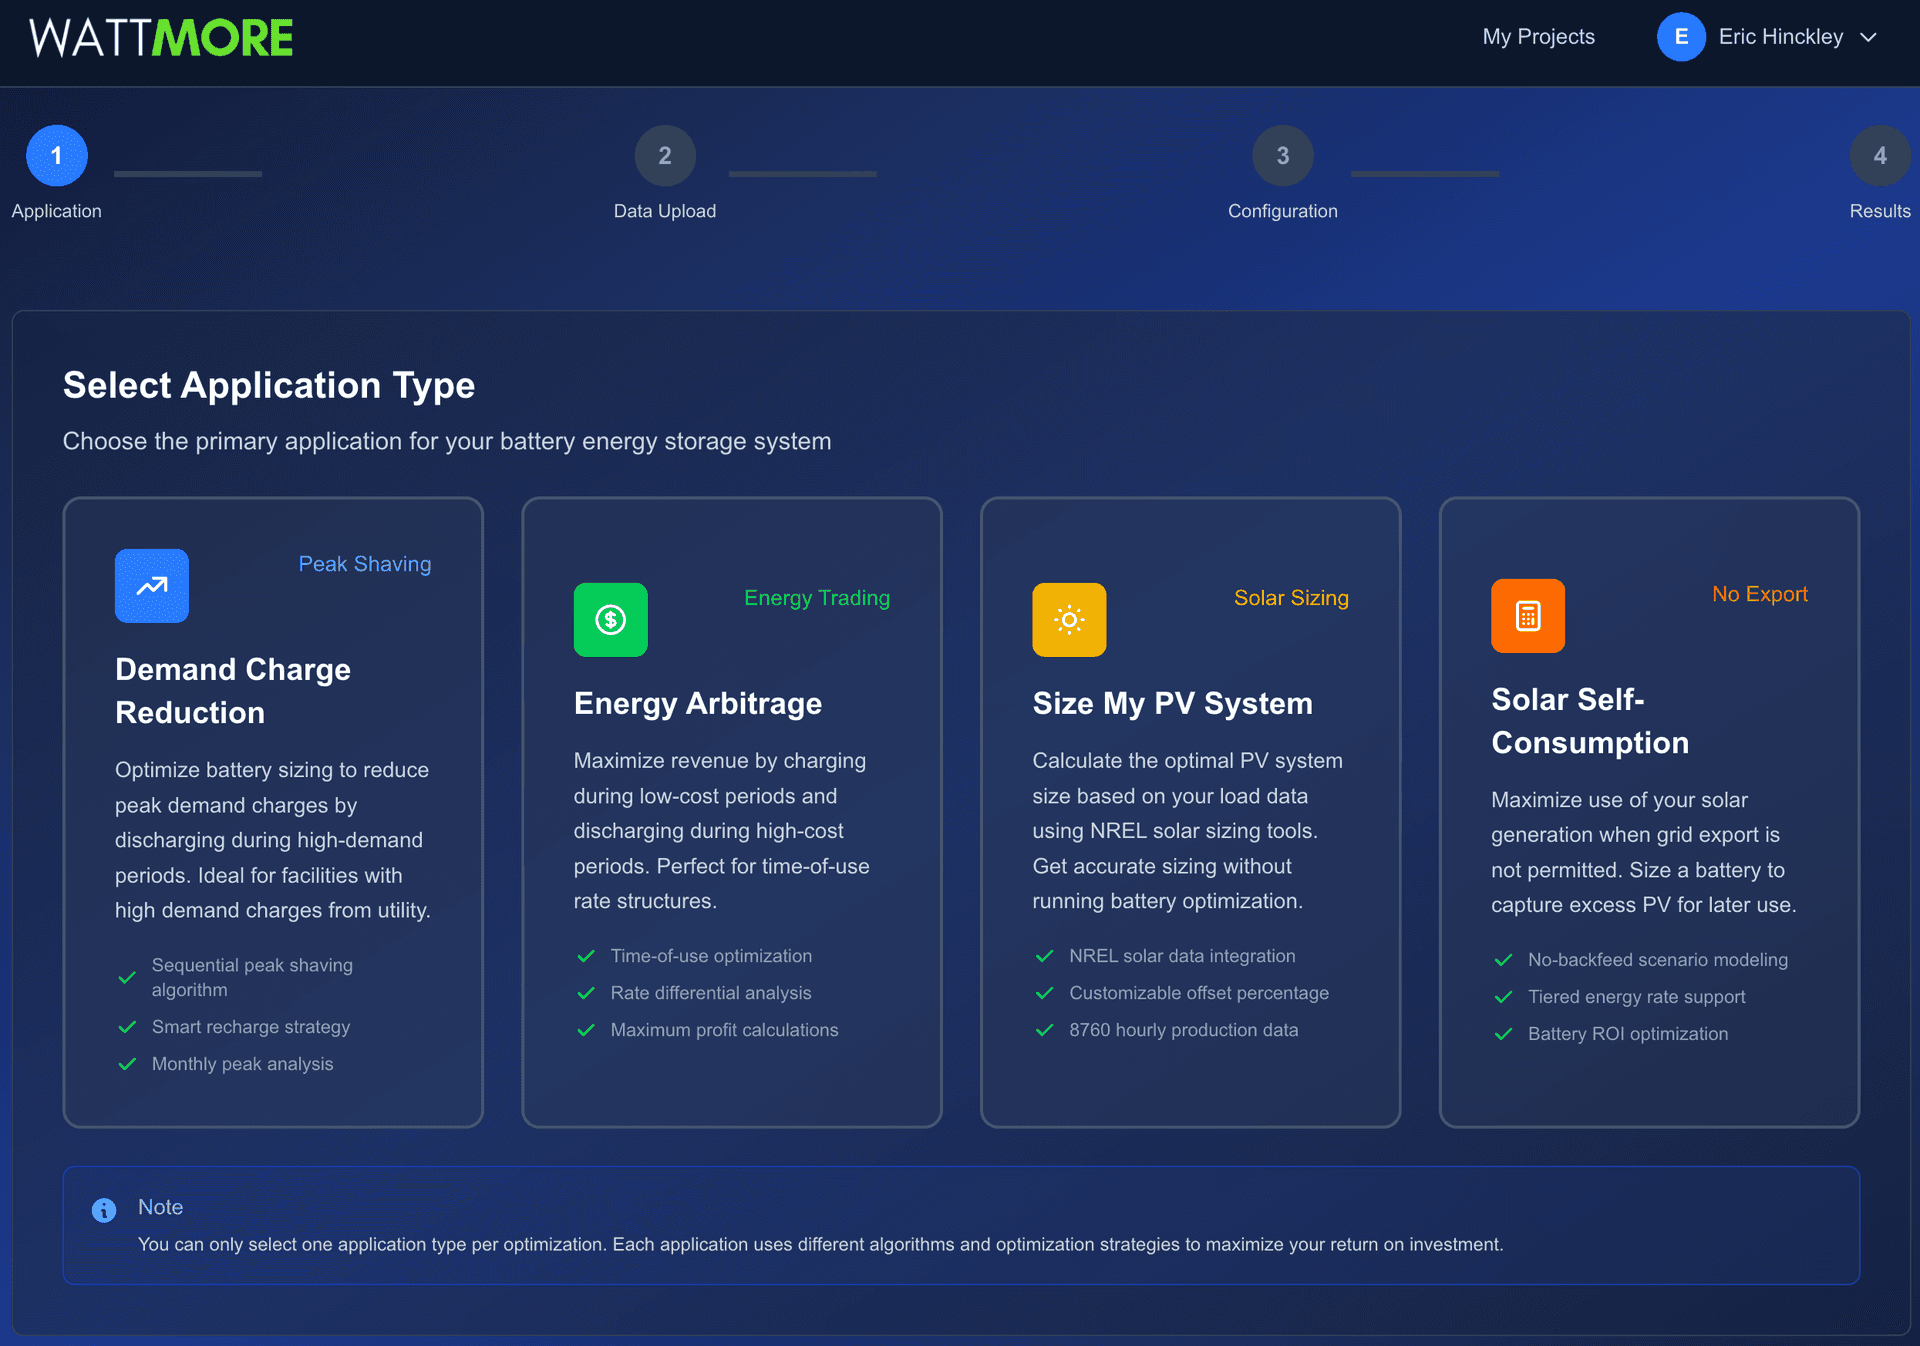
Task: Click the step 4 Results circle
Action: [x=1881, y=155]
